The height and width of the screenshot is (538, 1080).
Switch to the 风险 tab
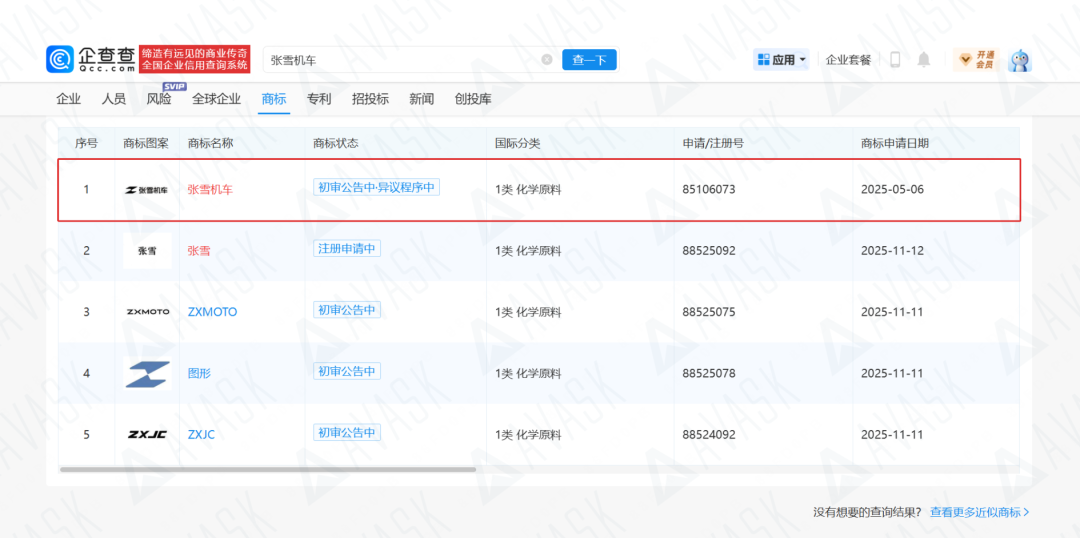click(x=159, y=99)
